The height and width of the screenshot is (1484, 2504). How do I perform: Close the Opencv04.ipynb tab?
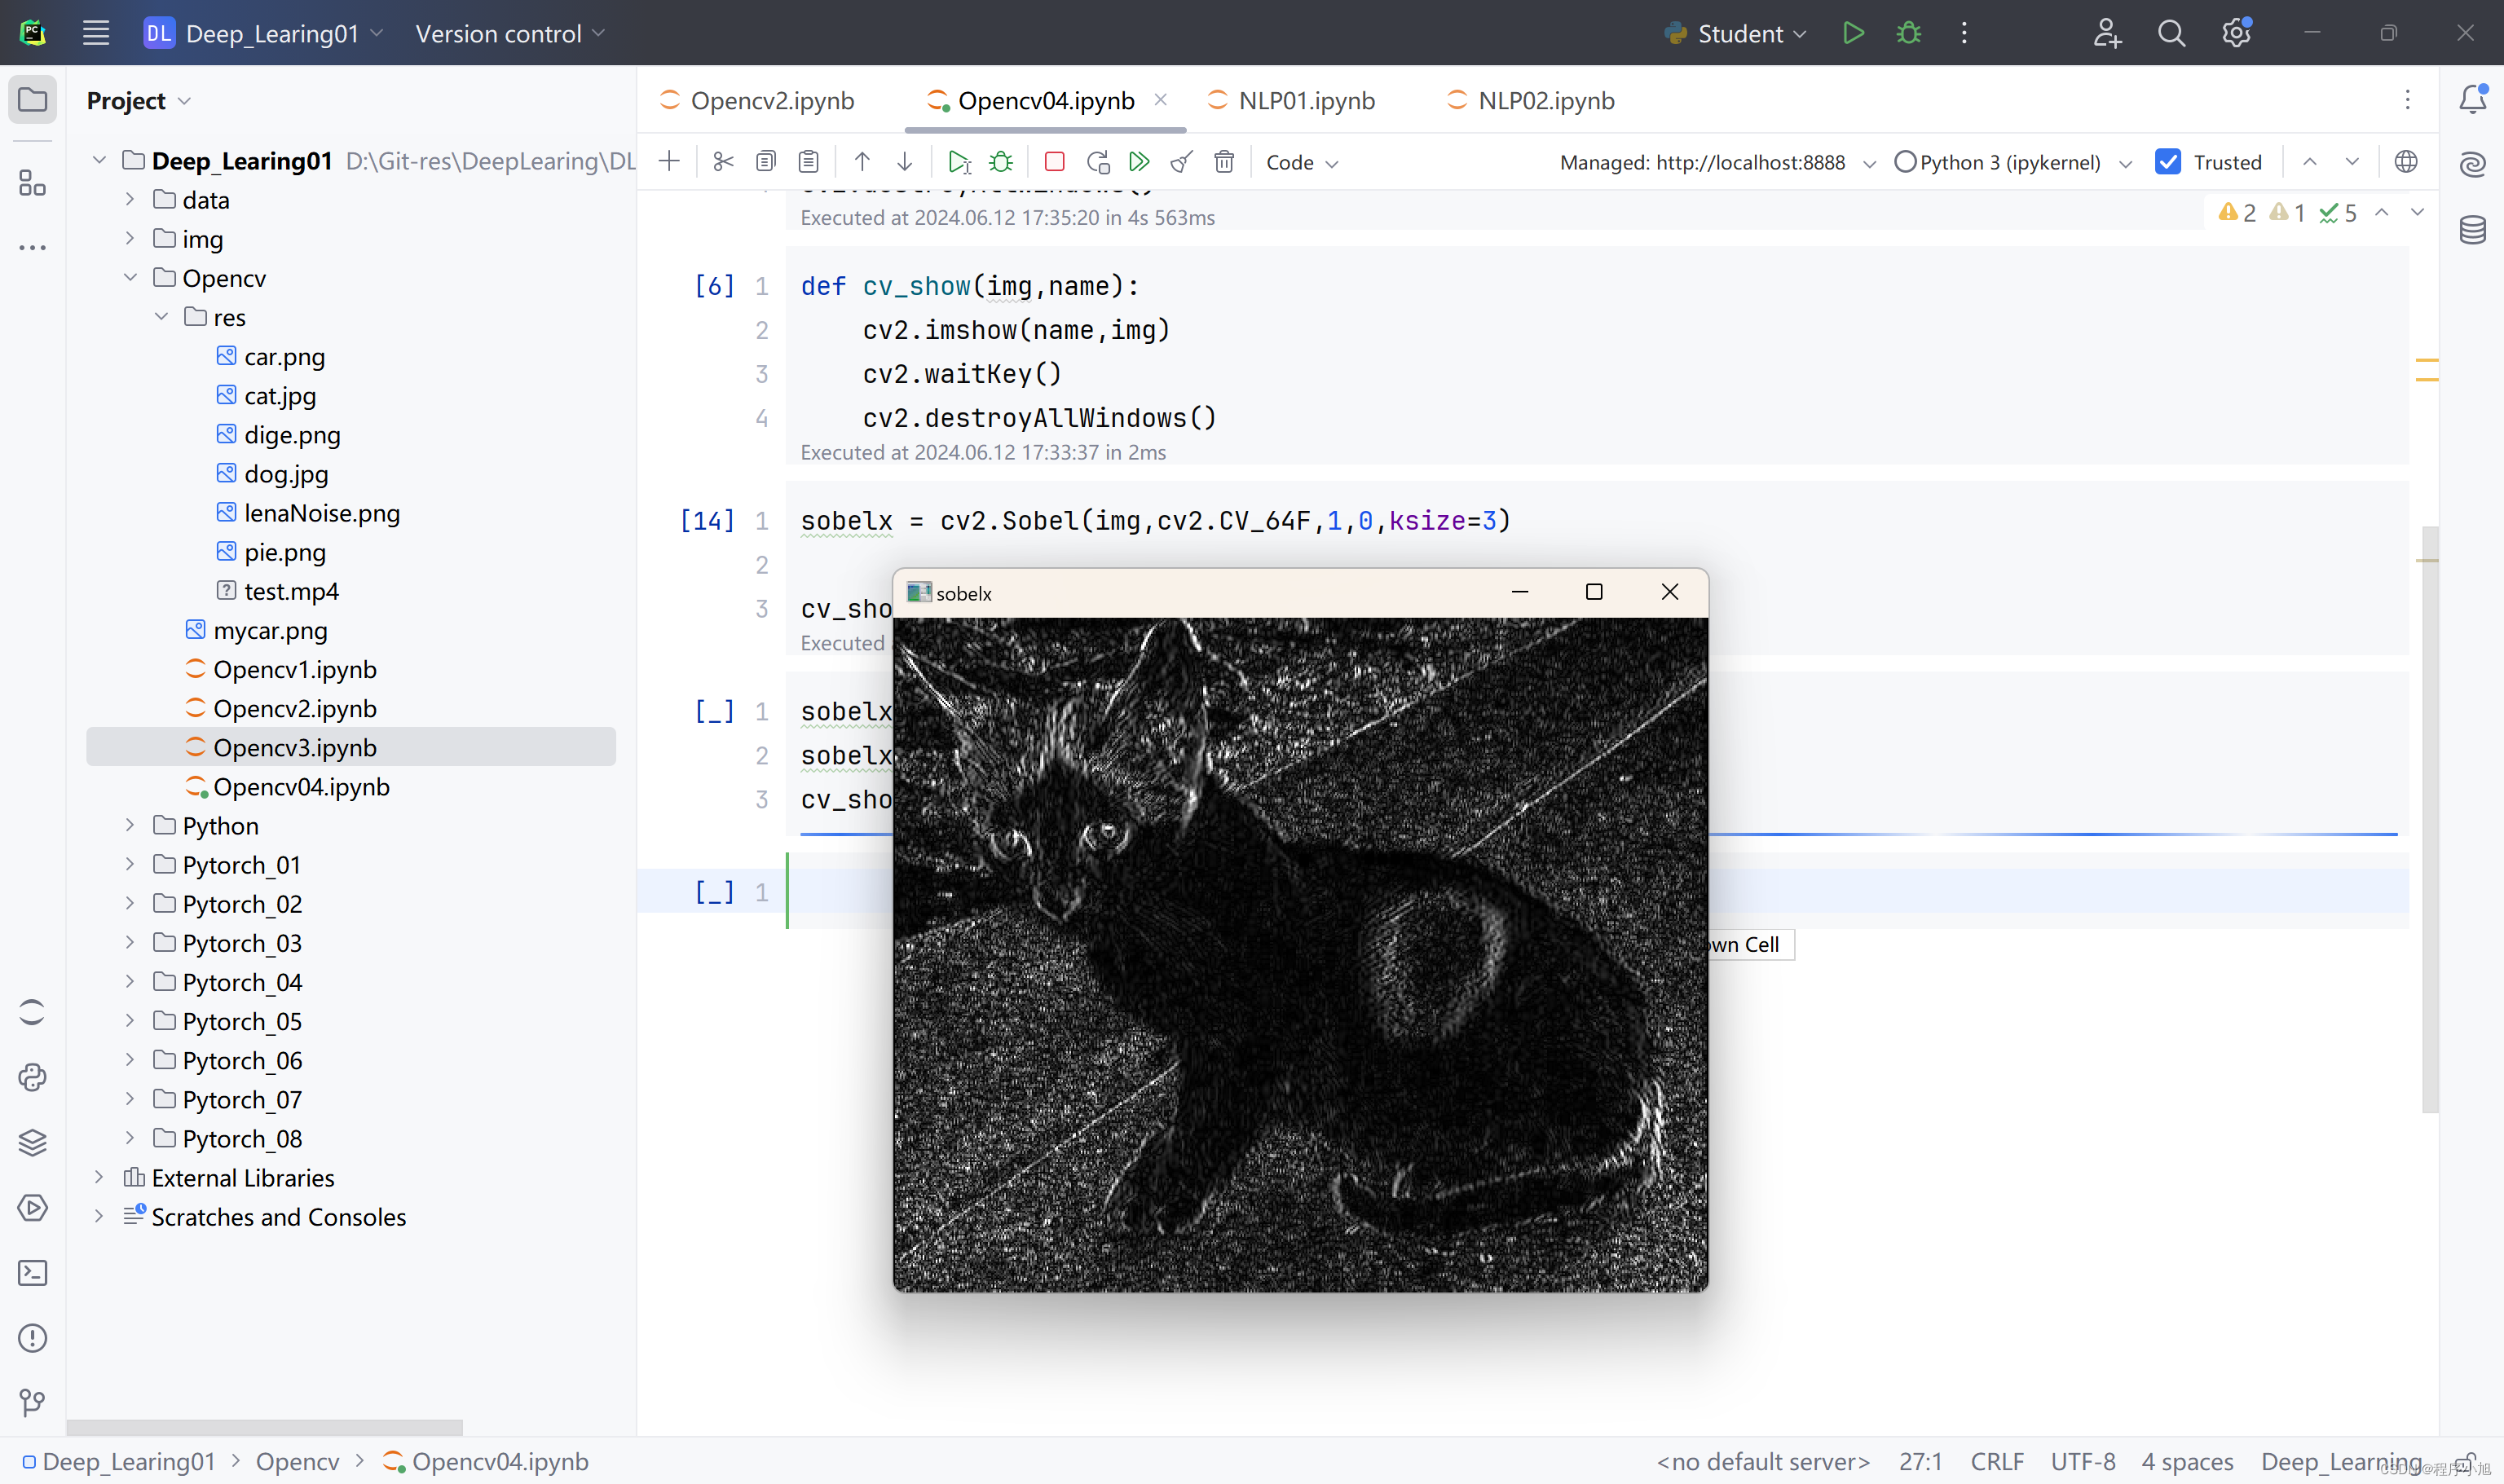1160,99
